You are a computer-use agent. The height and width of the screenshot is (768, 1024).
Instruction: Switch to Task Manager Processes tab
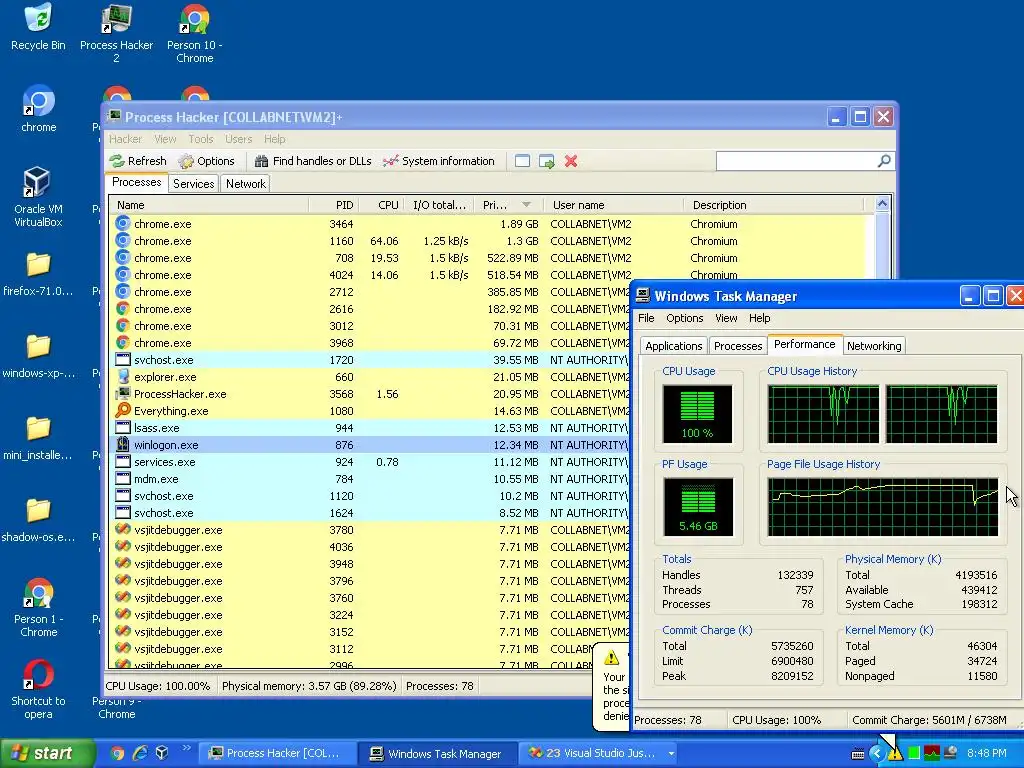(738, 346)
